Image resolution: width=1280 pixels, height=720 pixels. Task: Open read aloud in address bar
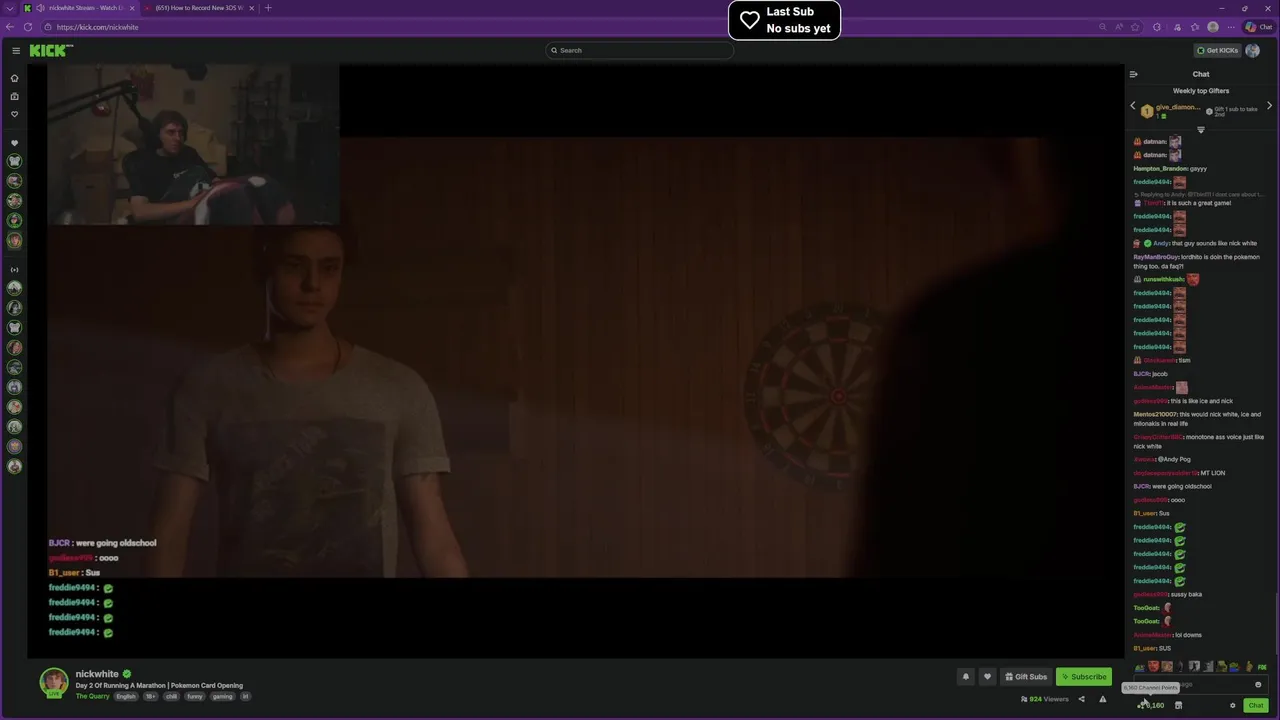1119,27
